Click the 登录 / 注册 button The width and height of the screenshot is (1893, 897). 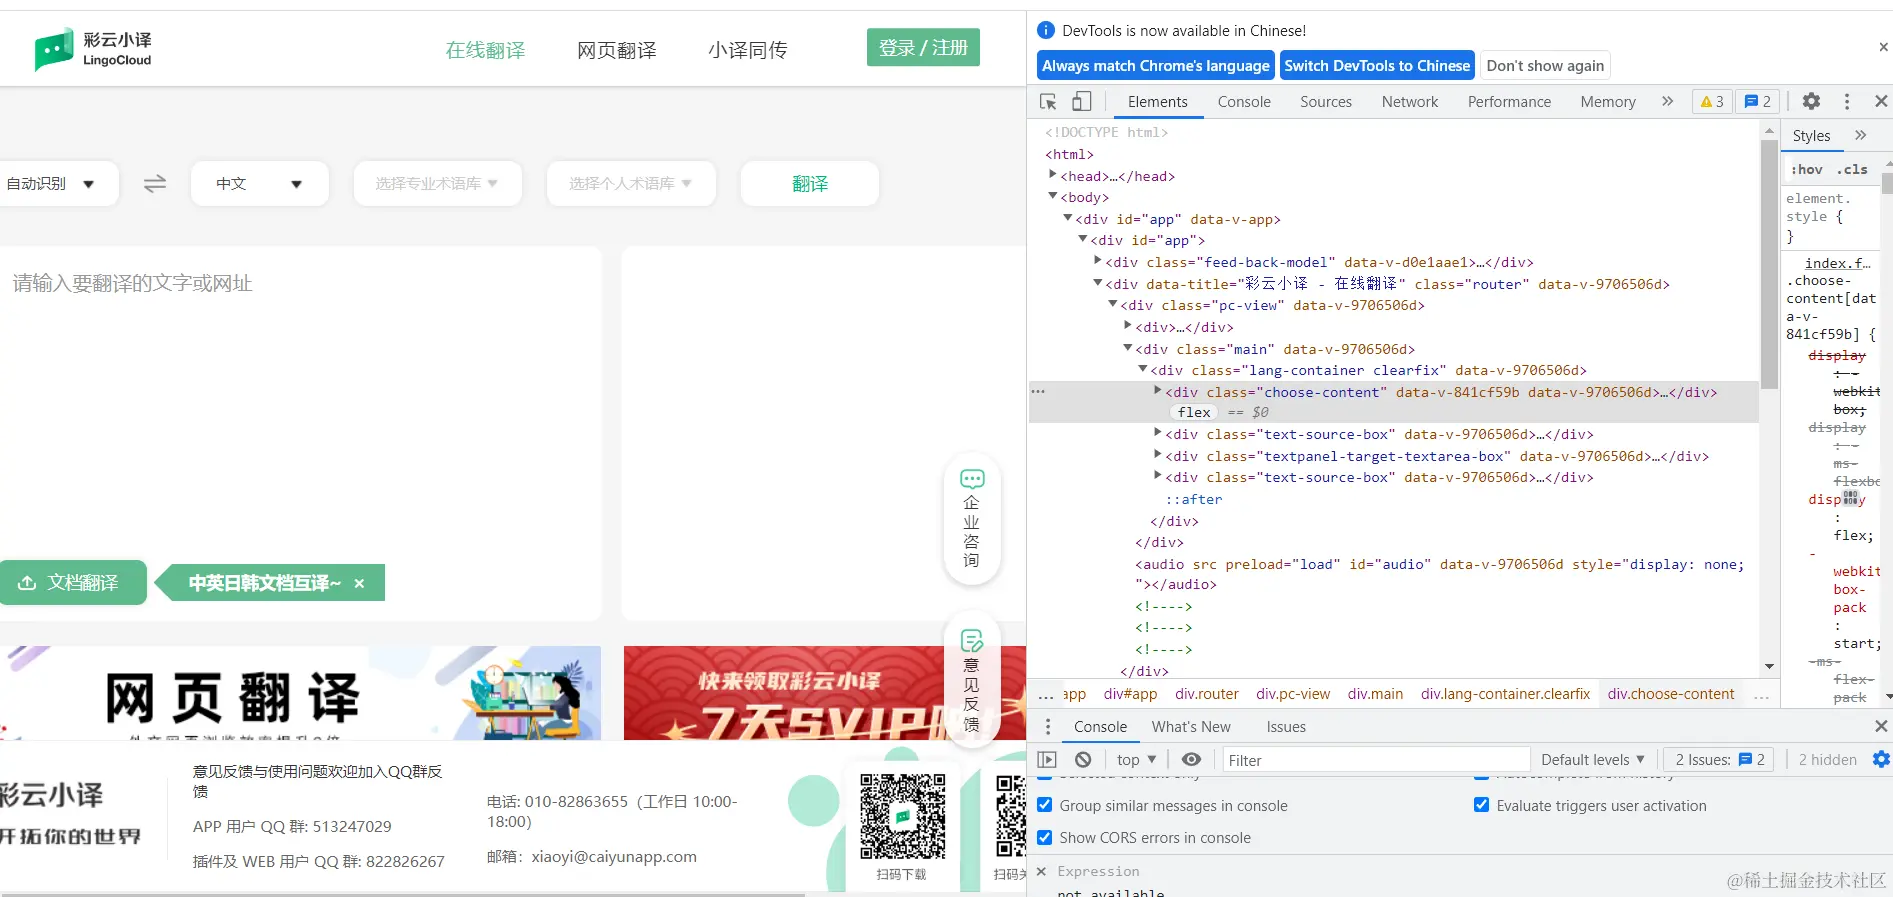click(923, 48)
